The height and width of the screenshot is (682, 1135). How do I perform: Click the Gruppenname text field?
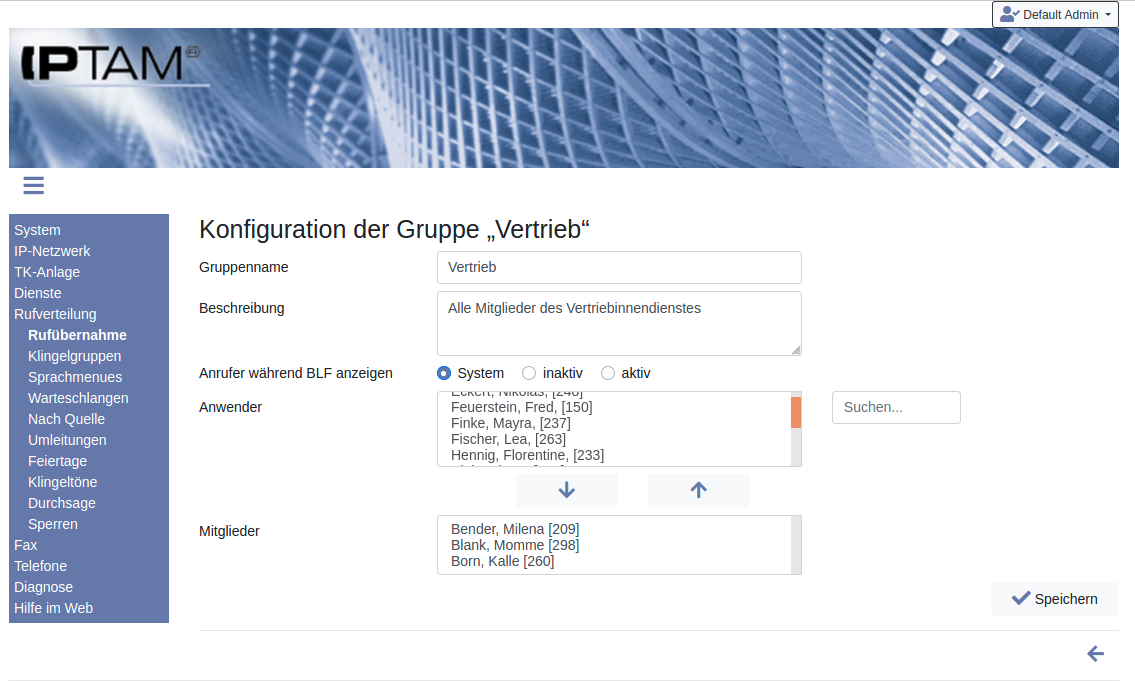click(x=619, y=267)
